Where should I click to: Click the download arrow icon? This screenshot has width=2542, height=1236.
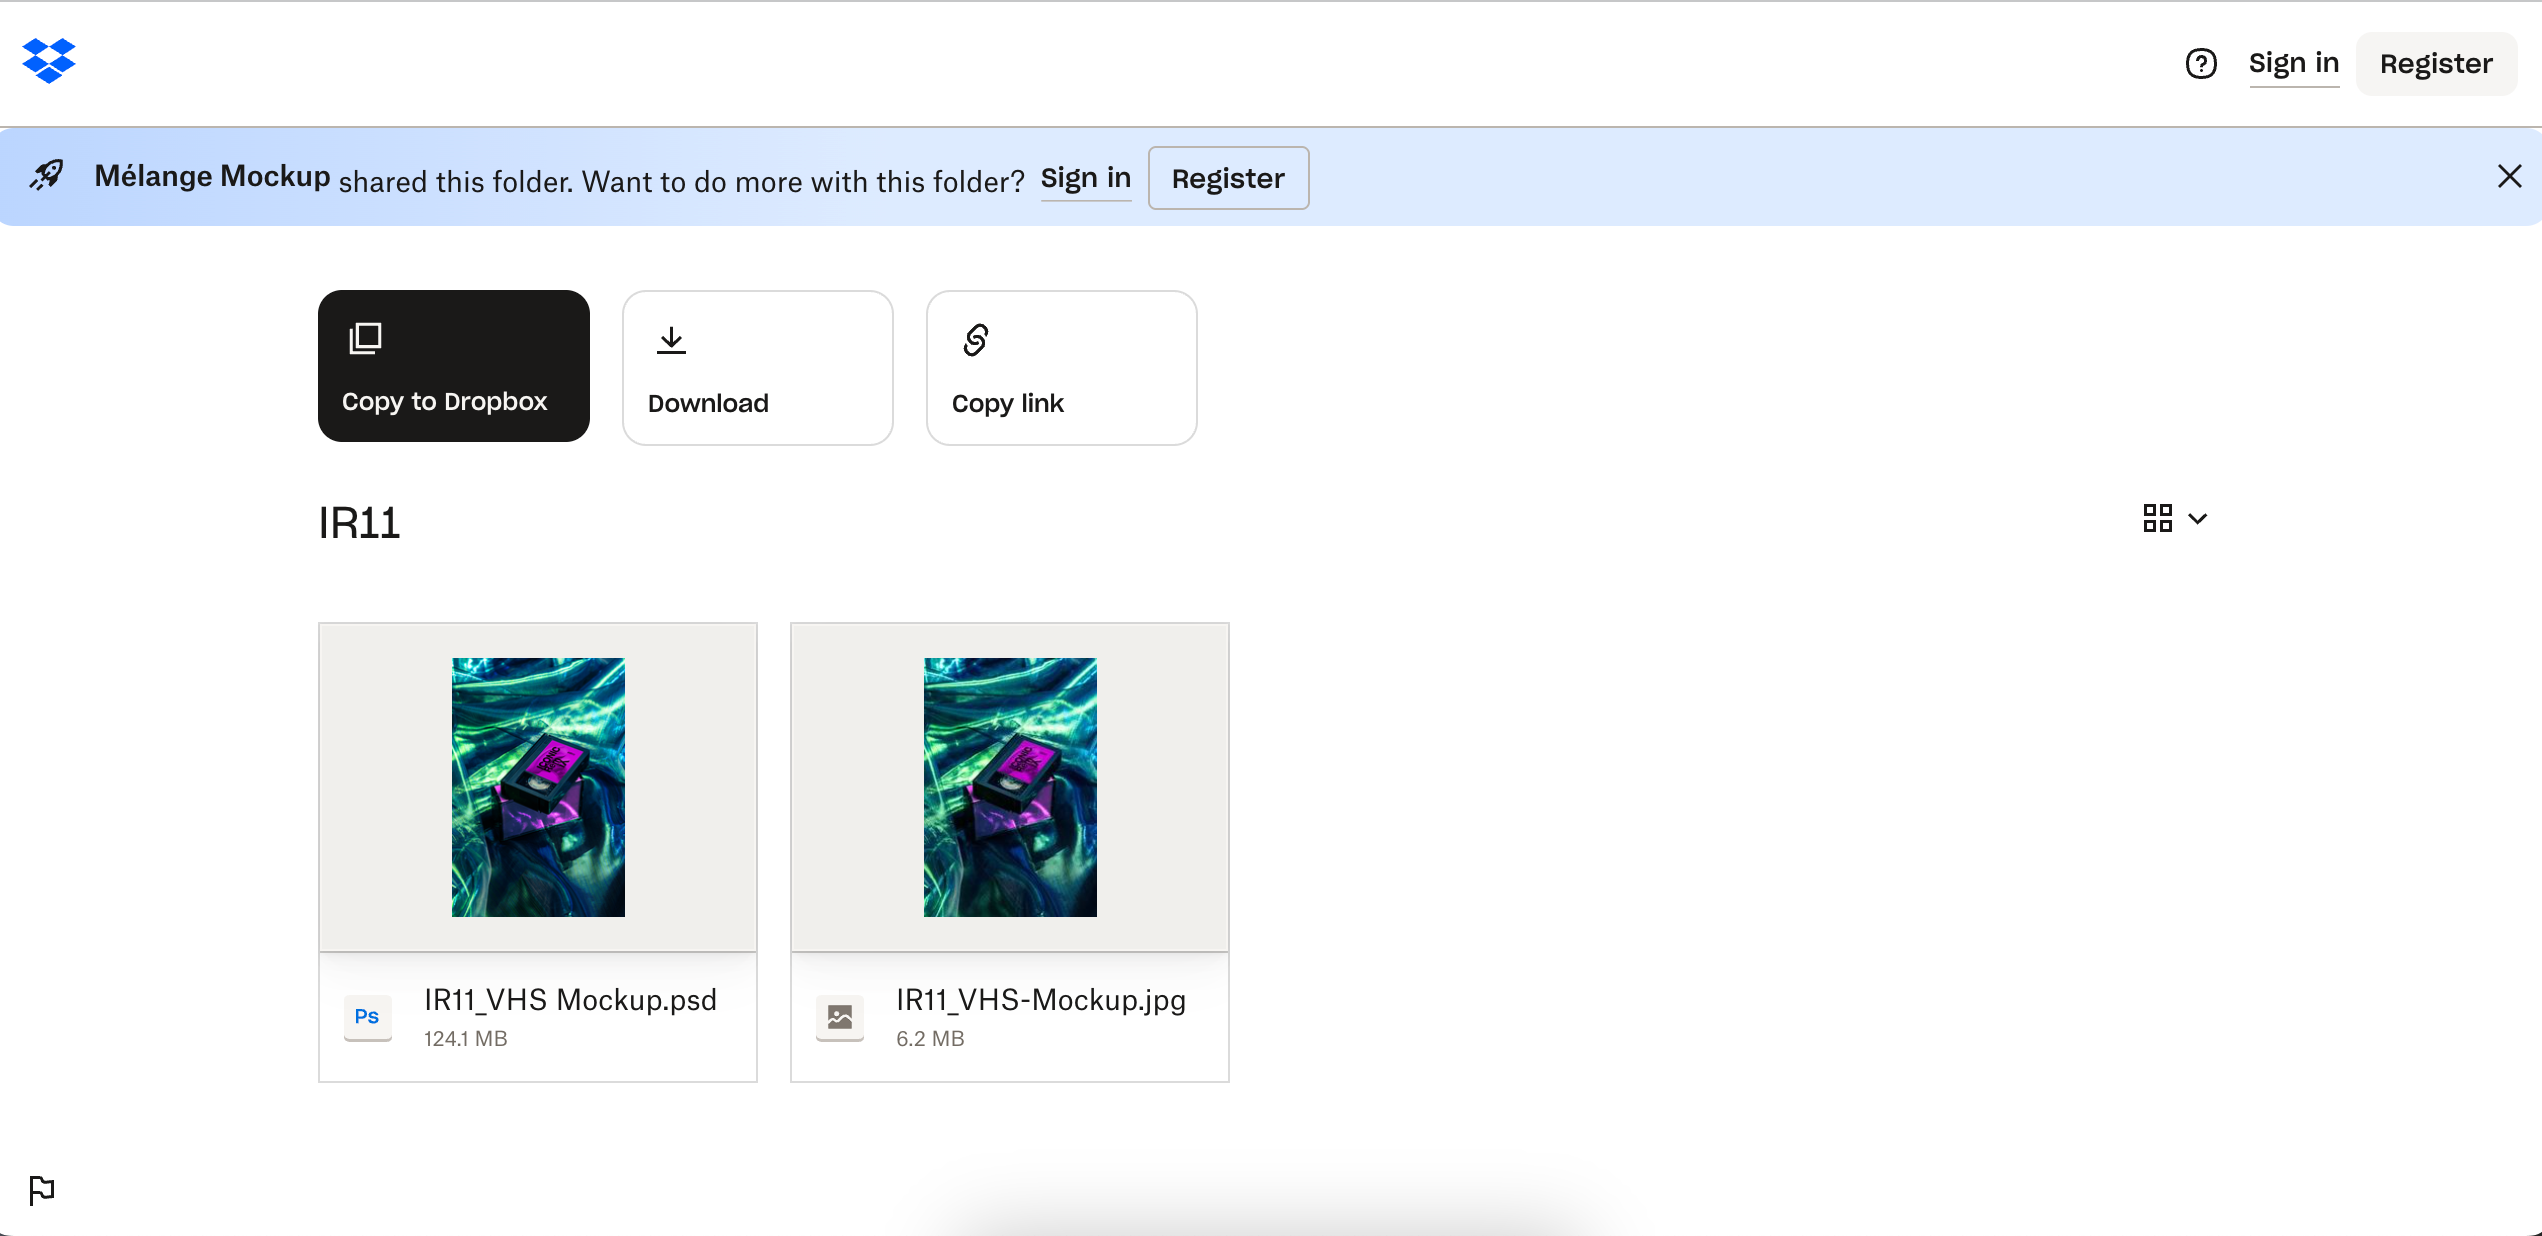pos(671,340)
